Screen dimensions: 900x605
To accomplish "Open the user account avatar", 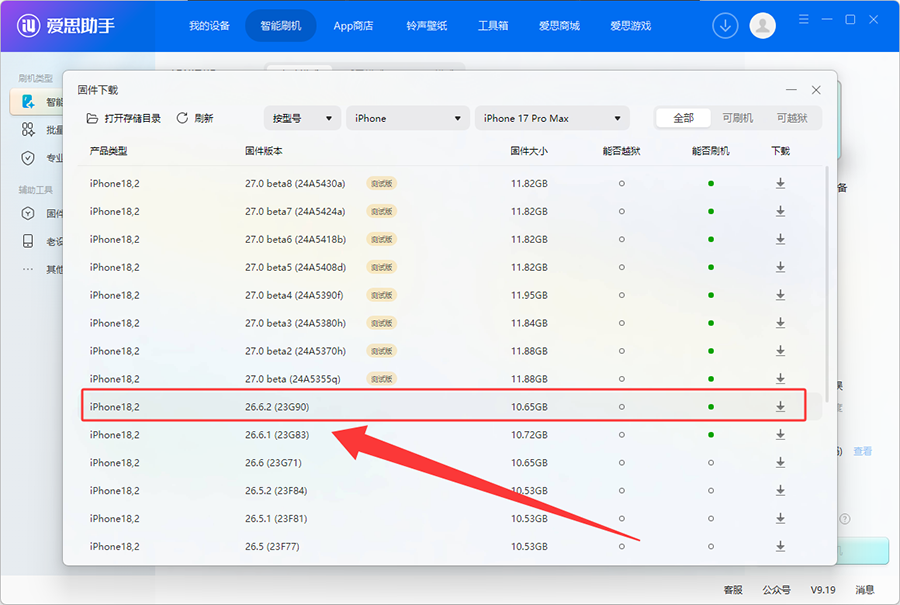I will pyautogui.click(x=762, y=26).
